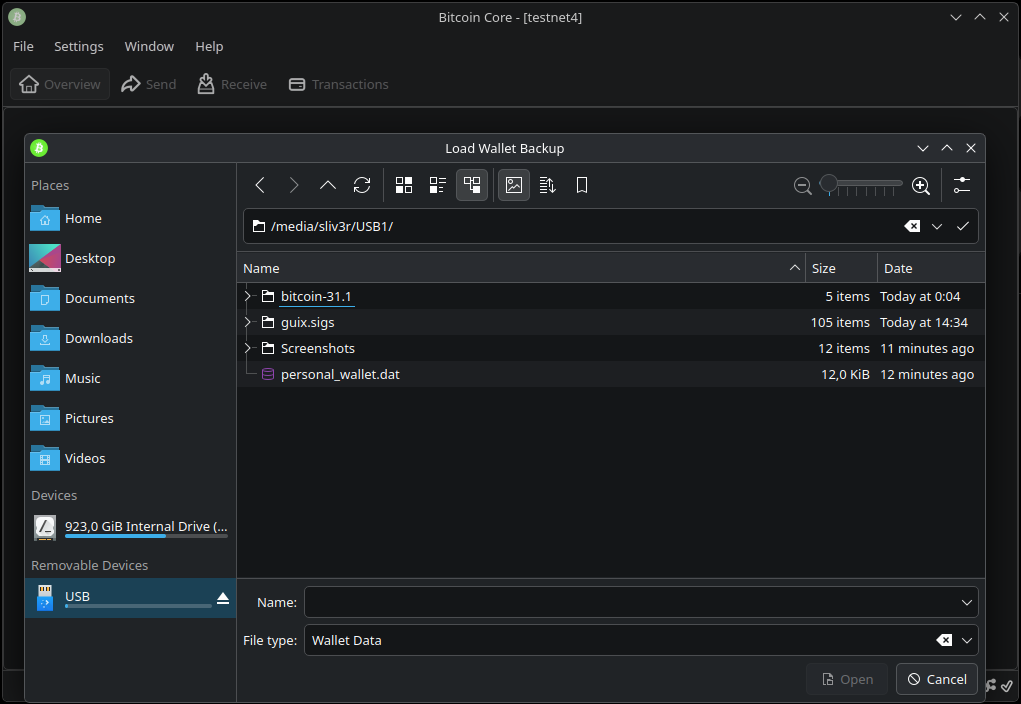Sort files by Name column
The image size is (1021, 704).
point(521,268)
